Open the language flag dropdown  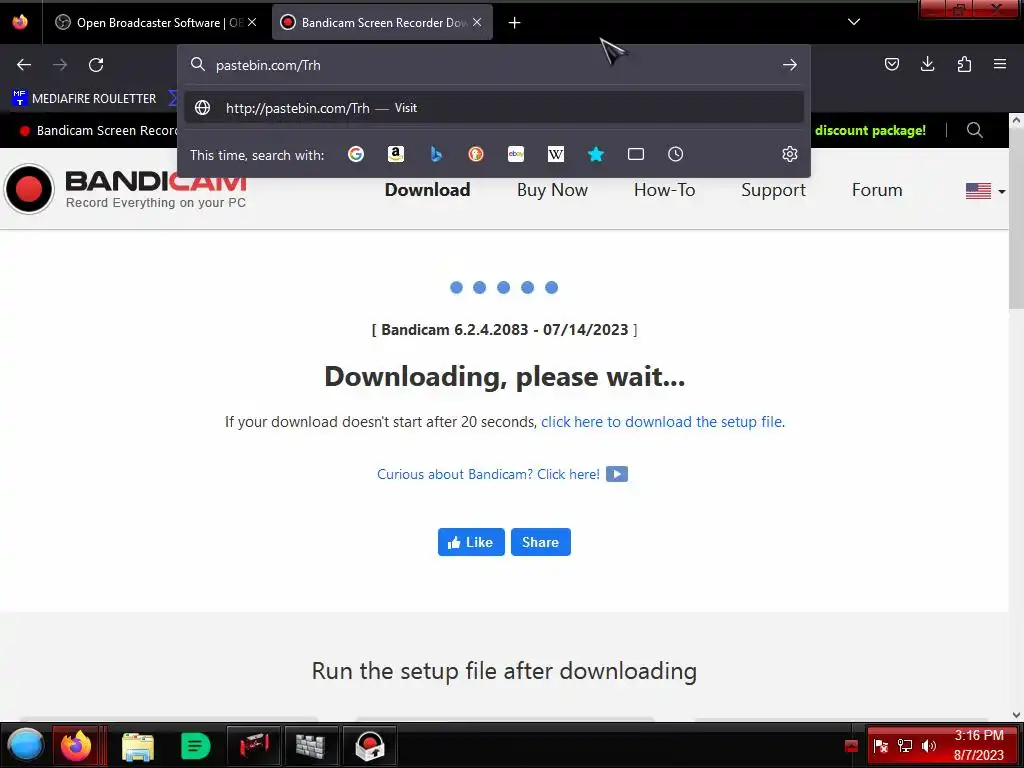tap(985, 191)
